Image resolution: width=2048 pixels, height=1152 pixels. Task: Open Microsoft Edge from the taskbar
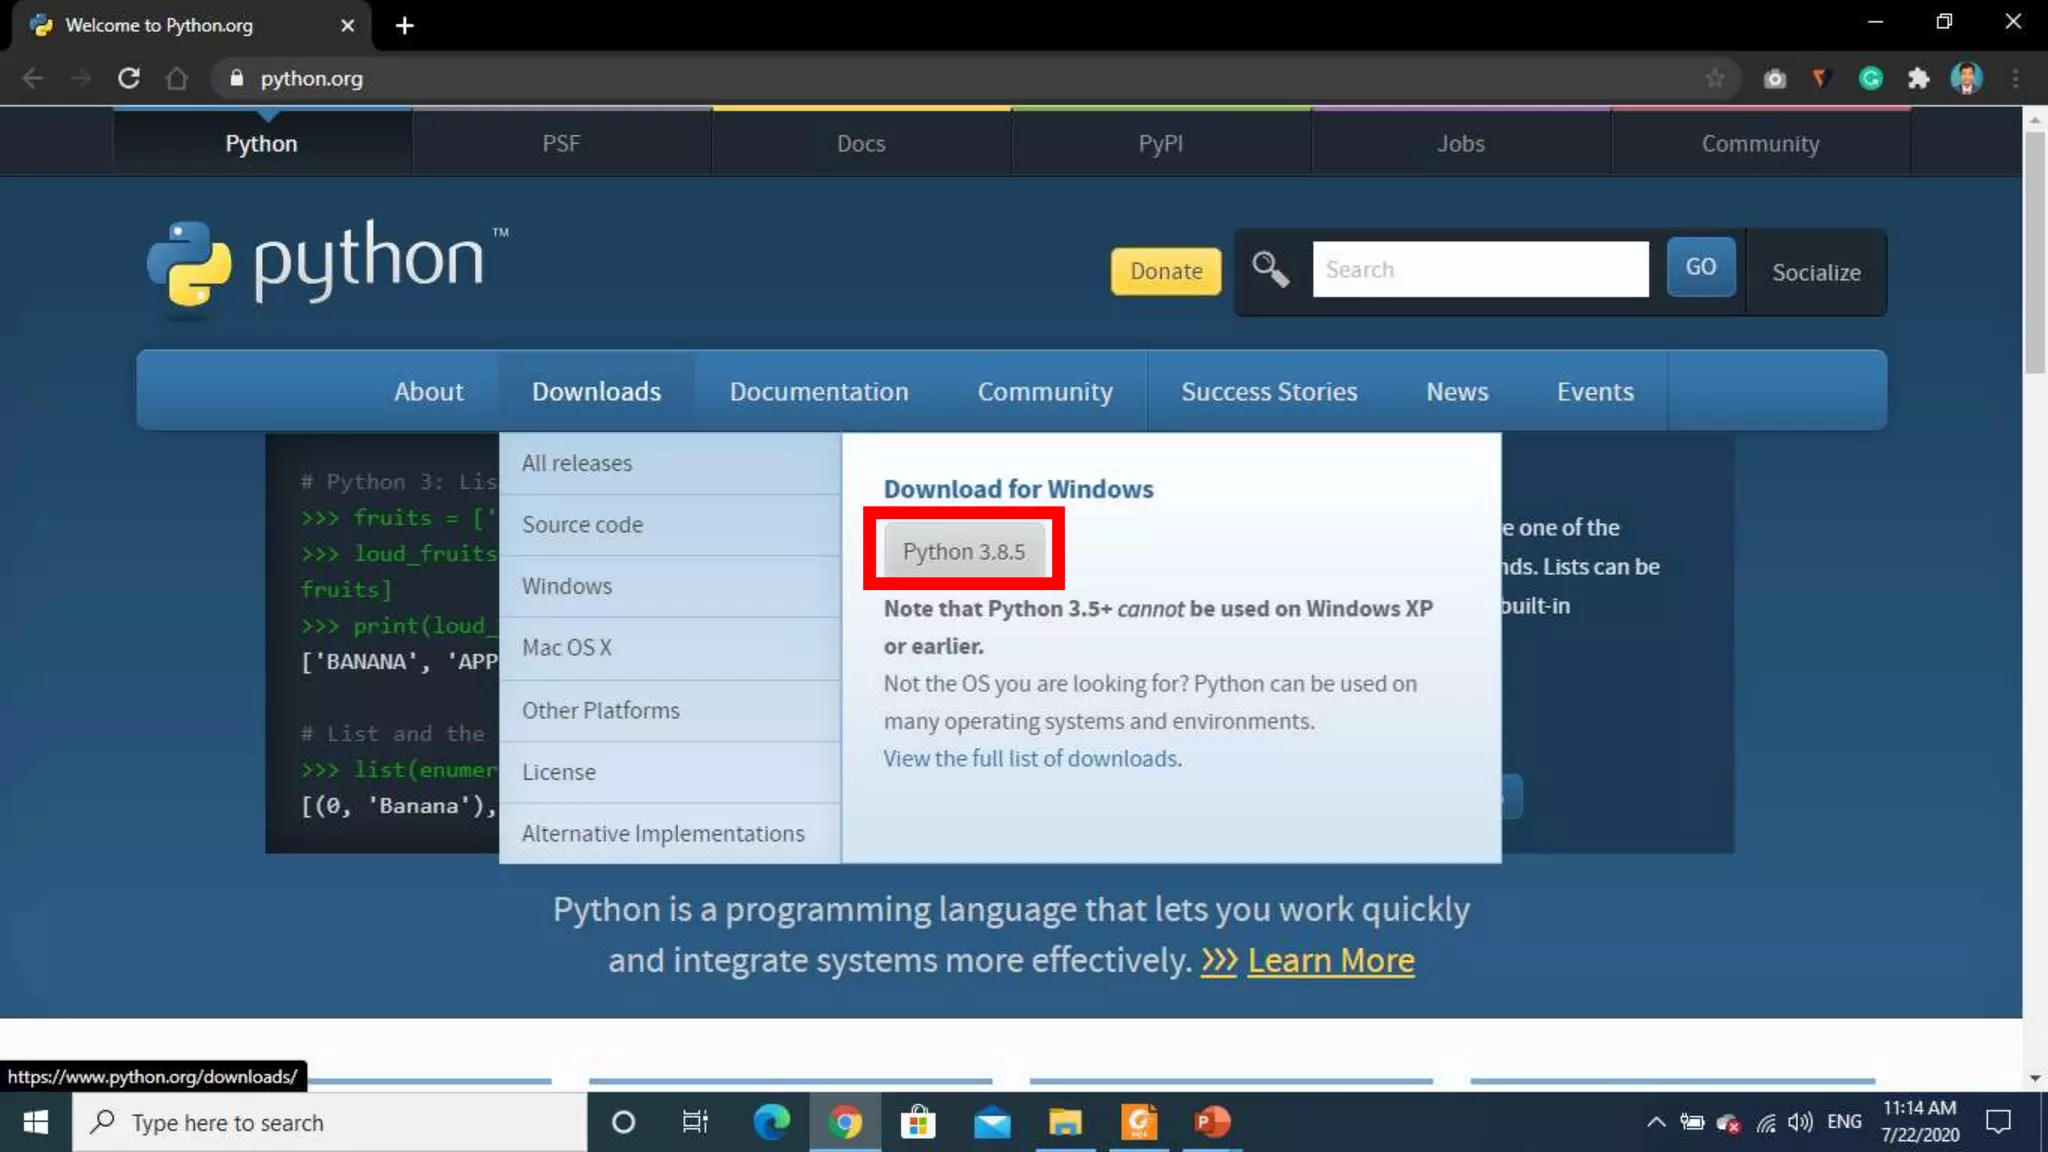pyautogui.click(x=771, y=1122)
